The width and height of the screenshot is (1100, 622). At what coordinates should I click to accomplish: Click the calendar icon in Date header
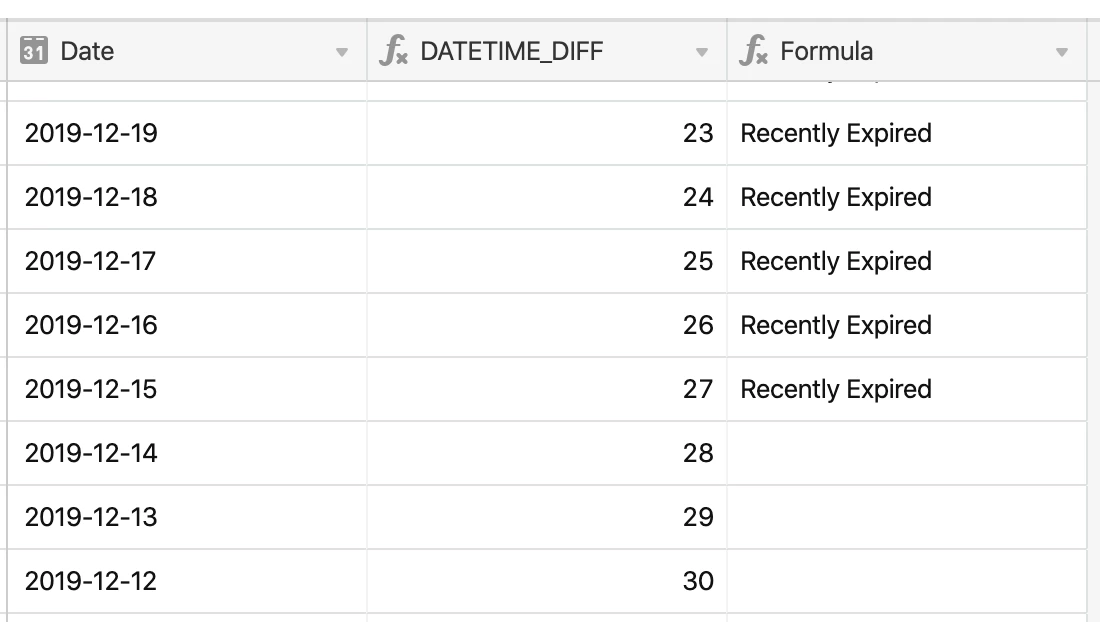point(34,51)
